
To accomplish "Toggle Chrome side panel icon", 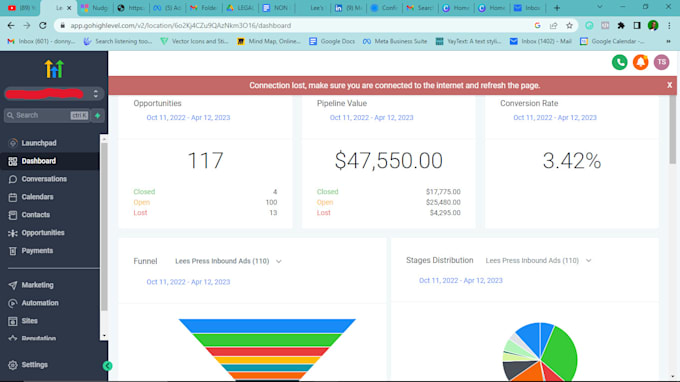I will pos(637,26).
